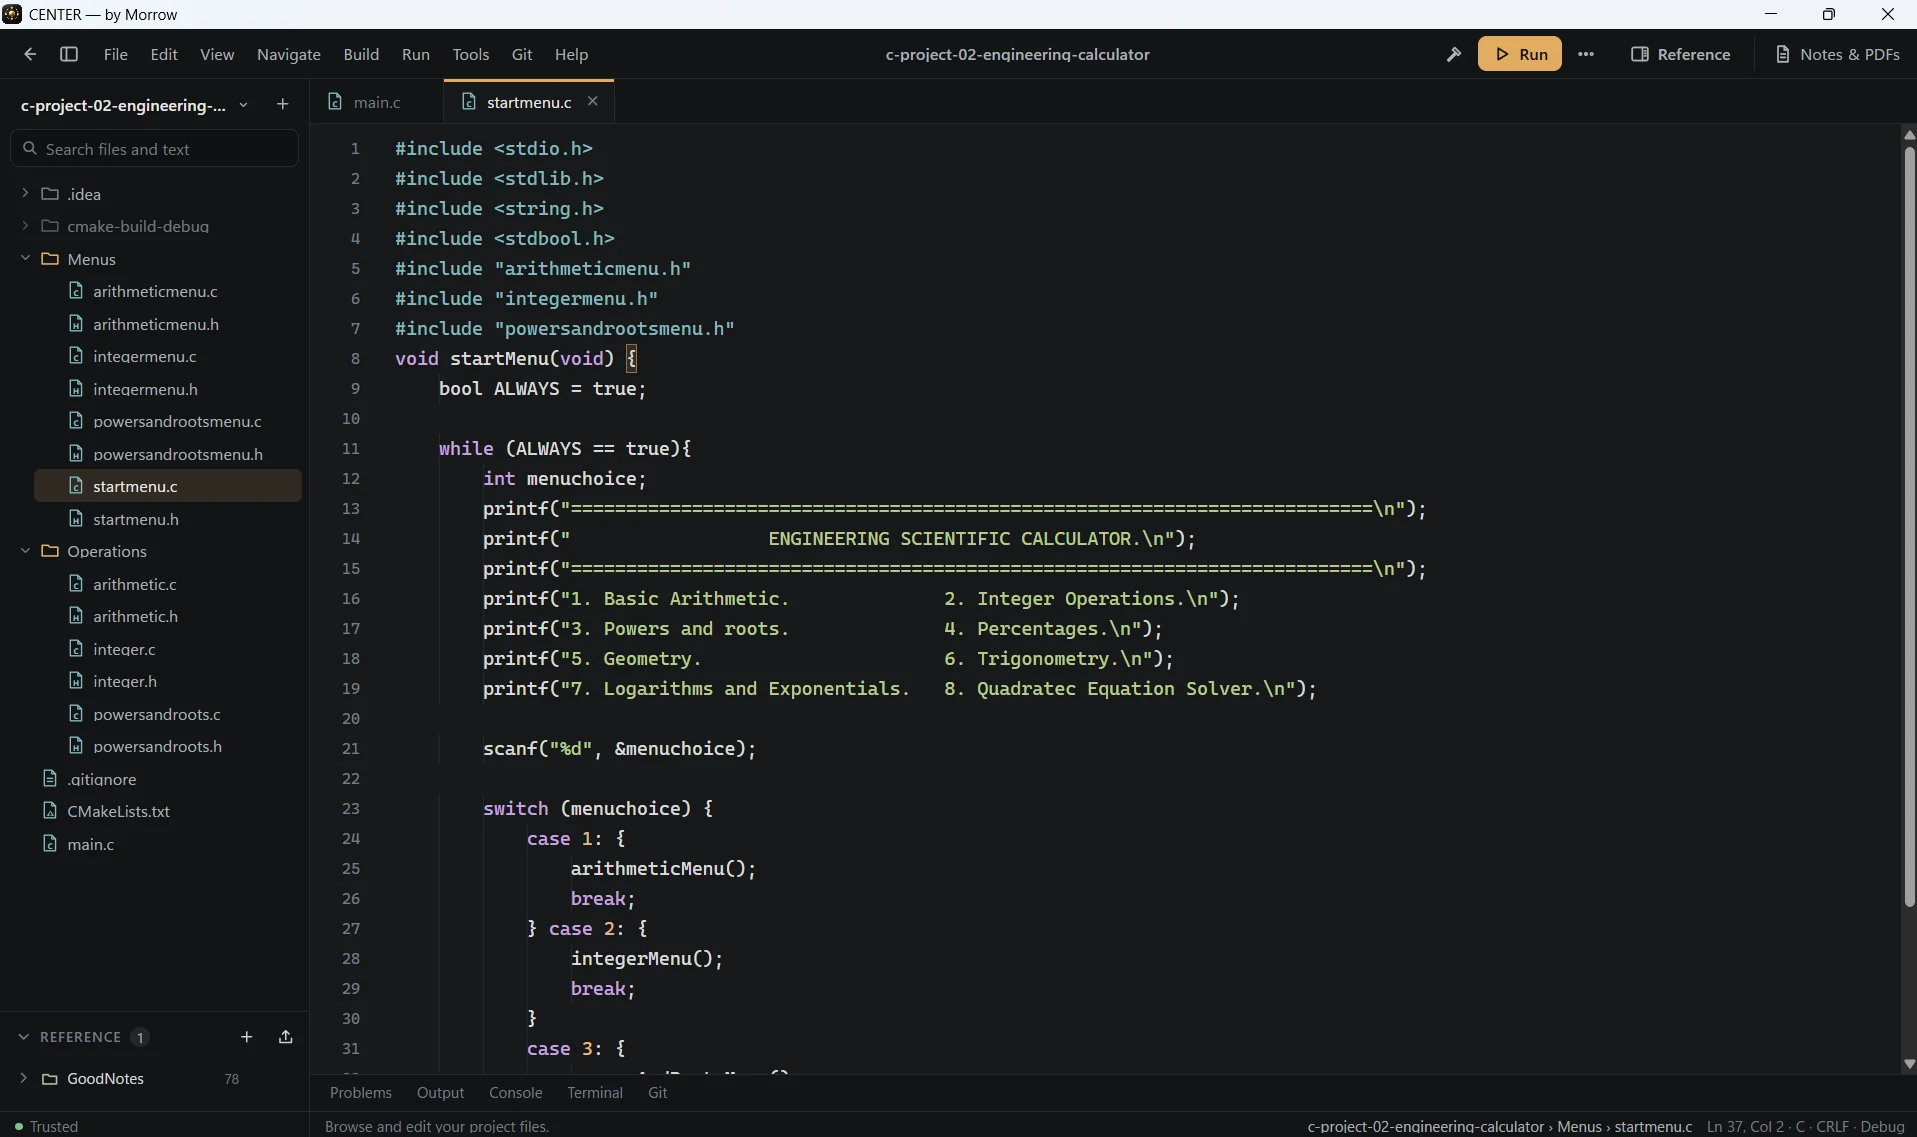Click scrollbar down arrow in editor
The height and width of the screenshot is (1137, 1917).
(x=1909, y=1064)
